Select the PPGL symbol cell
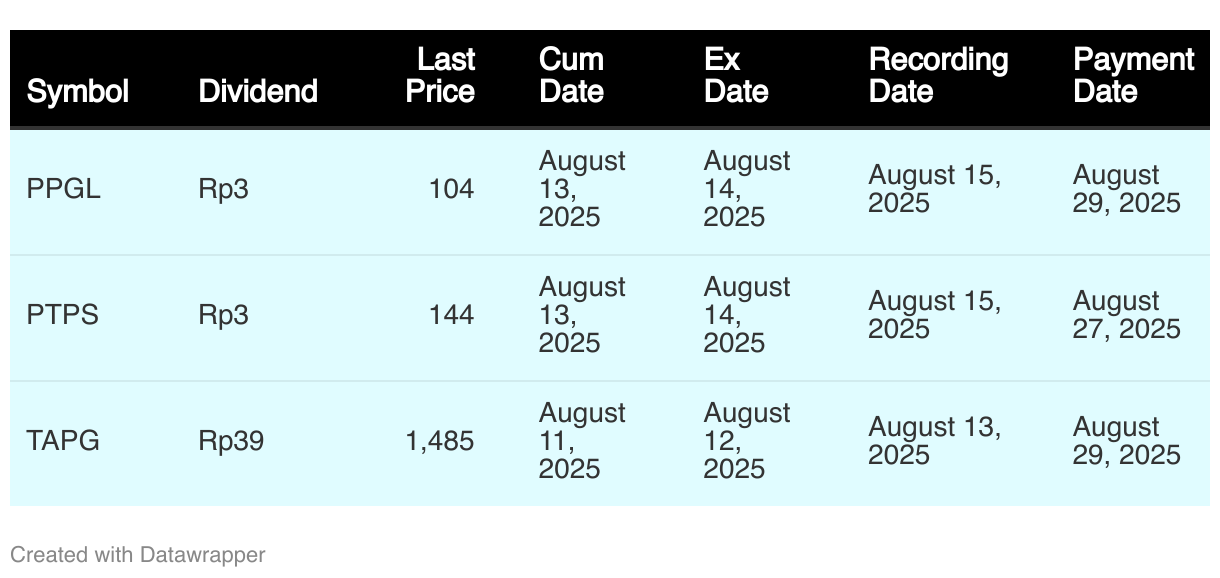 tap(64, 189)
